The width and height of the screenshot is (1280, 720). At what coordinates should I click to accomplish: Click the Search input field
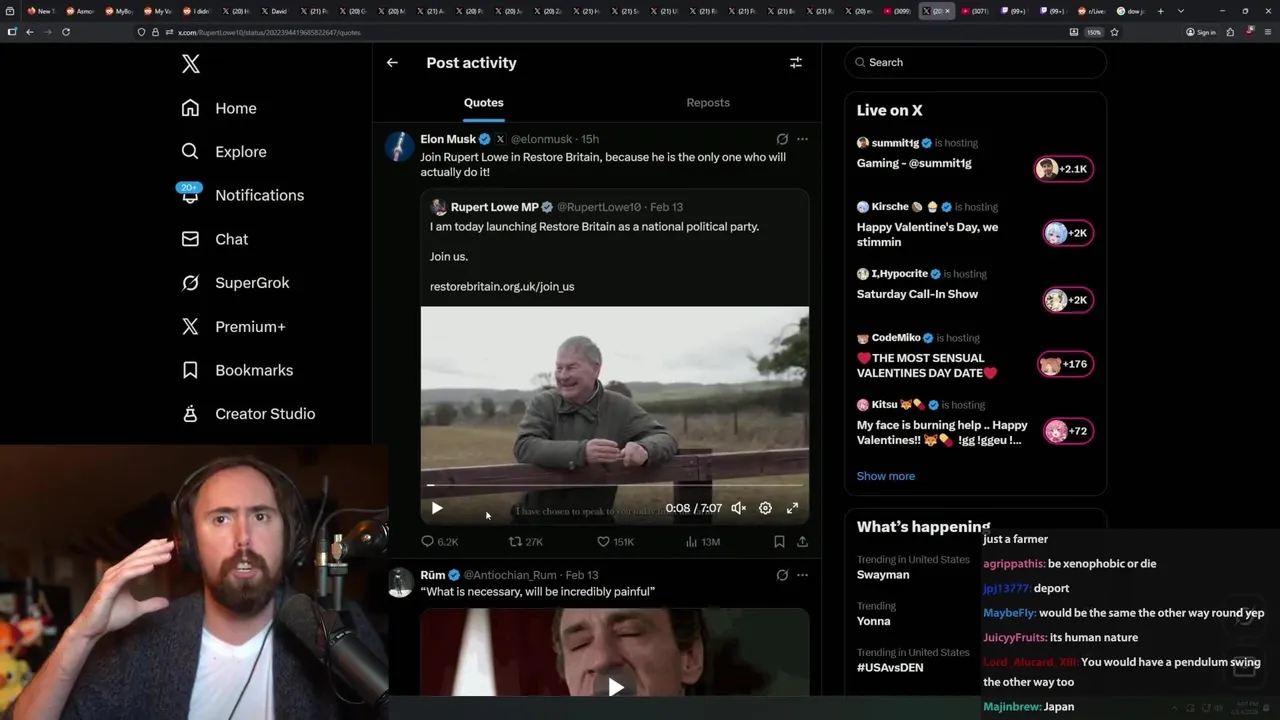pyautogui.click(x=976, y=62)
